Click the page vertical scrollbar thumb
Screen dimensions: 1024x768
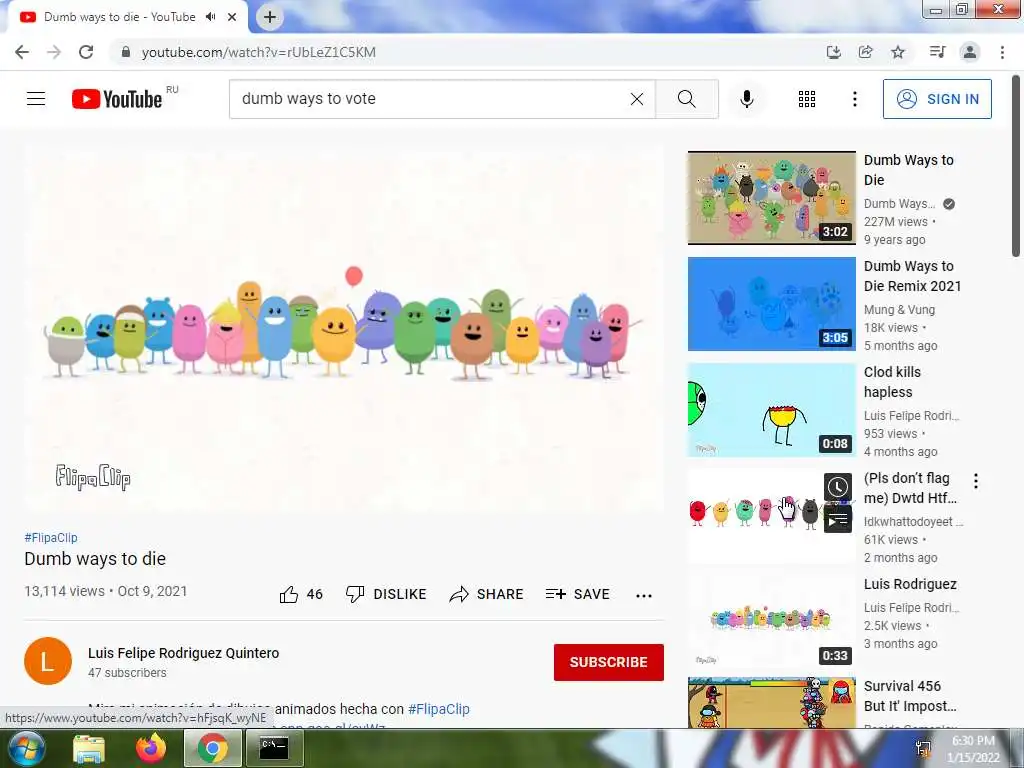[1016, 167]
